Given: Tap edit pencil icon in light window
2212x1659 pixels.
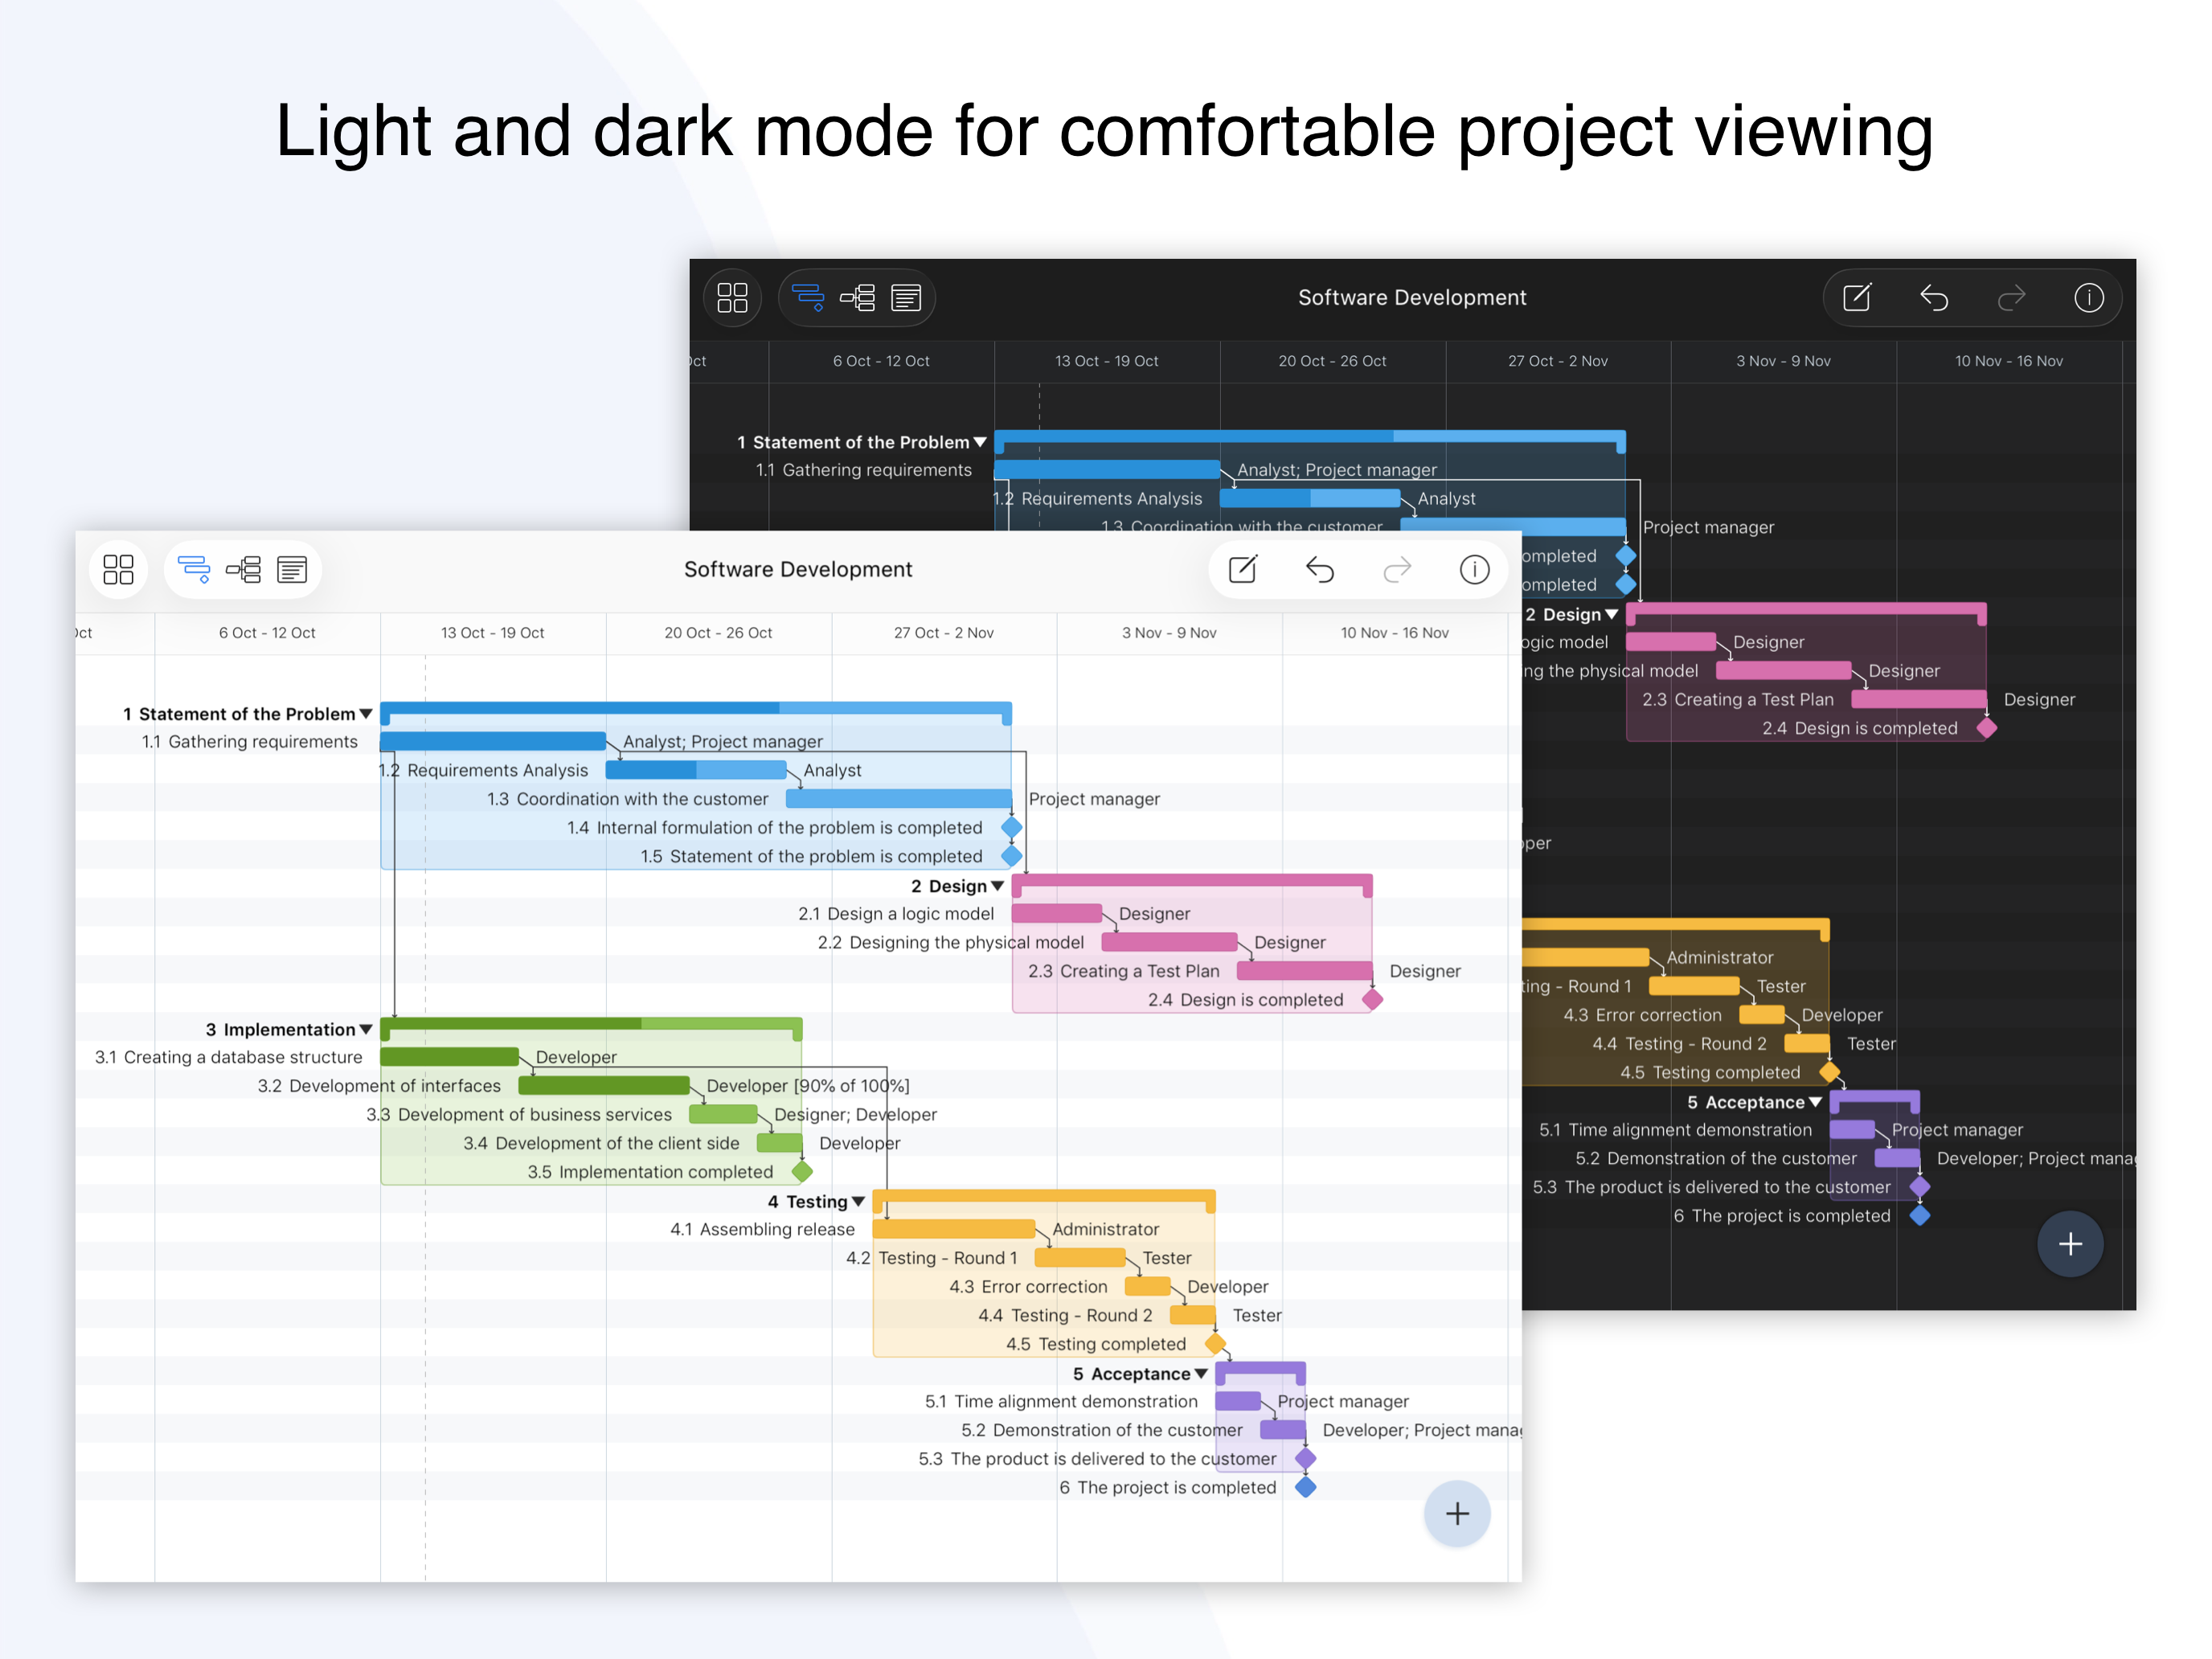Looking at the screenshot, I should pyautogui.click(x=1242, y=570).
